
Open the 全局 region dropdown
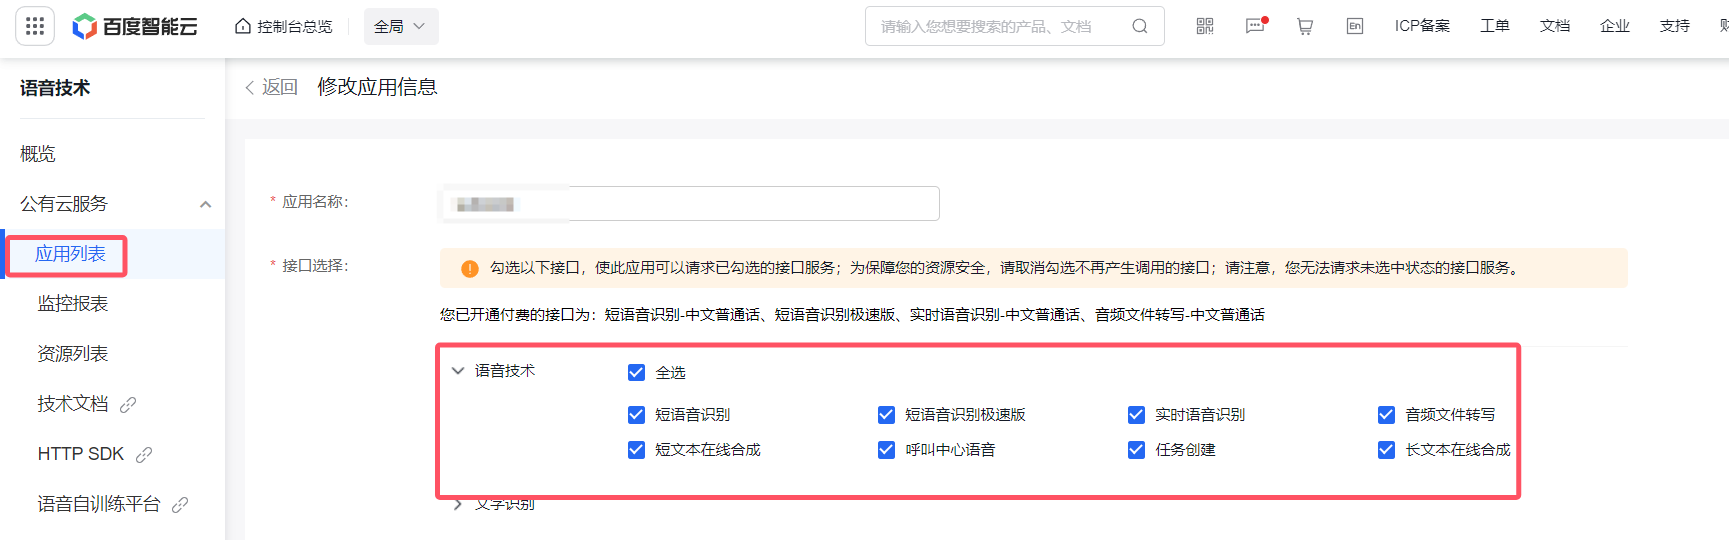400,26
